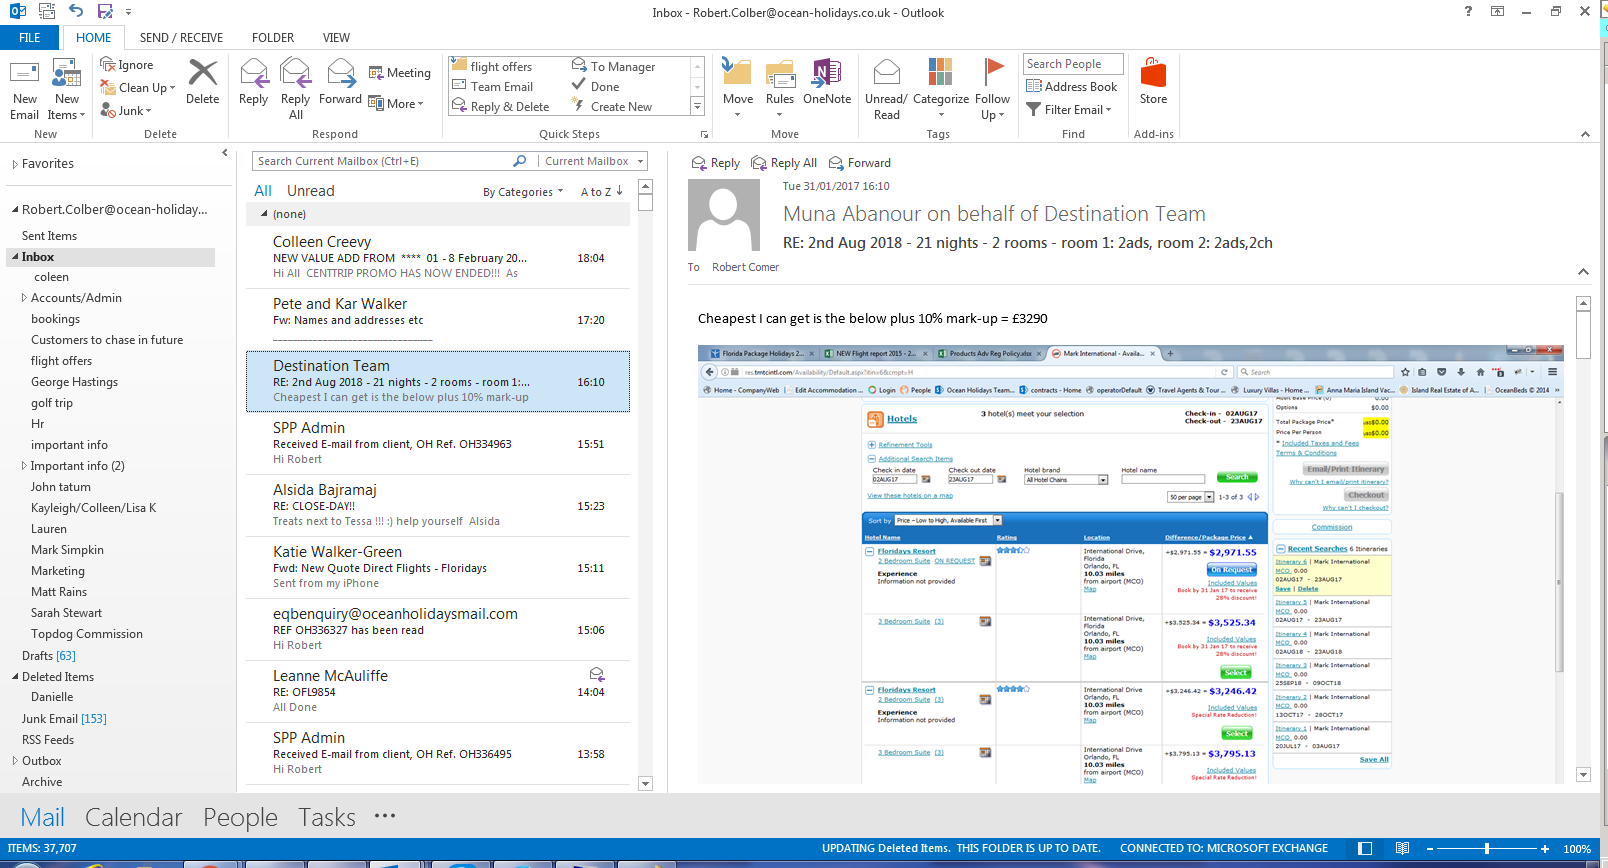The width and height of the screenshot is (1608, 868).
Task: Send the email to OneNote
Action: click(x=827, y=82)
